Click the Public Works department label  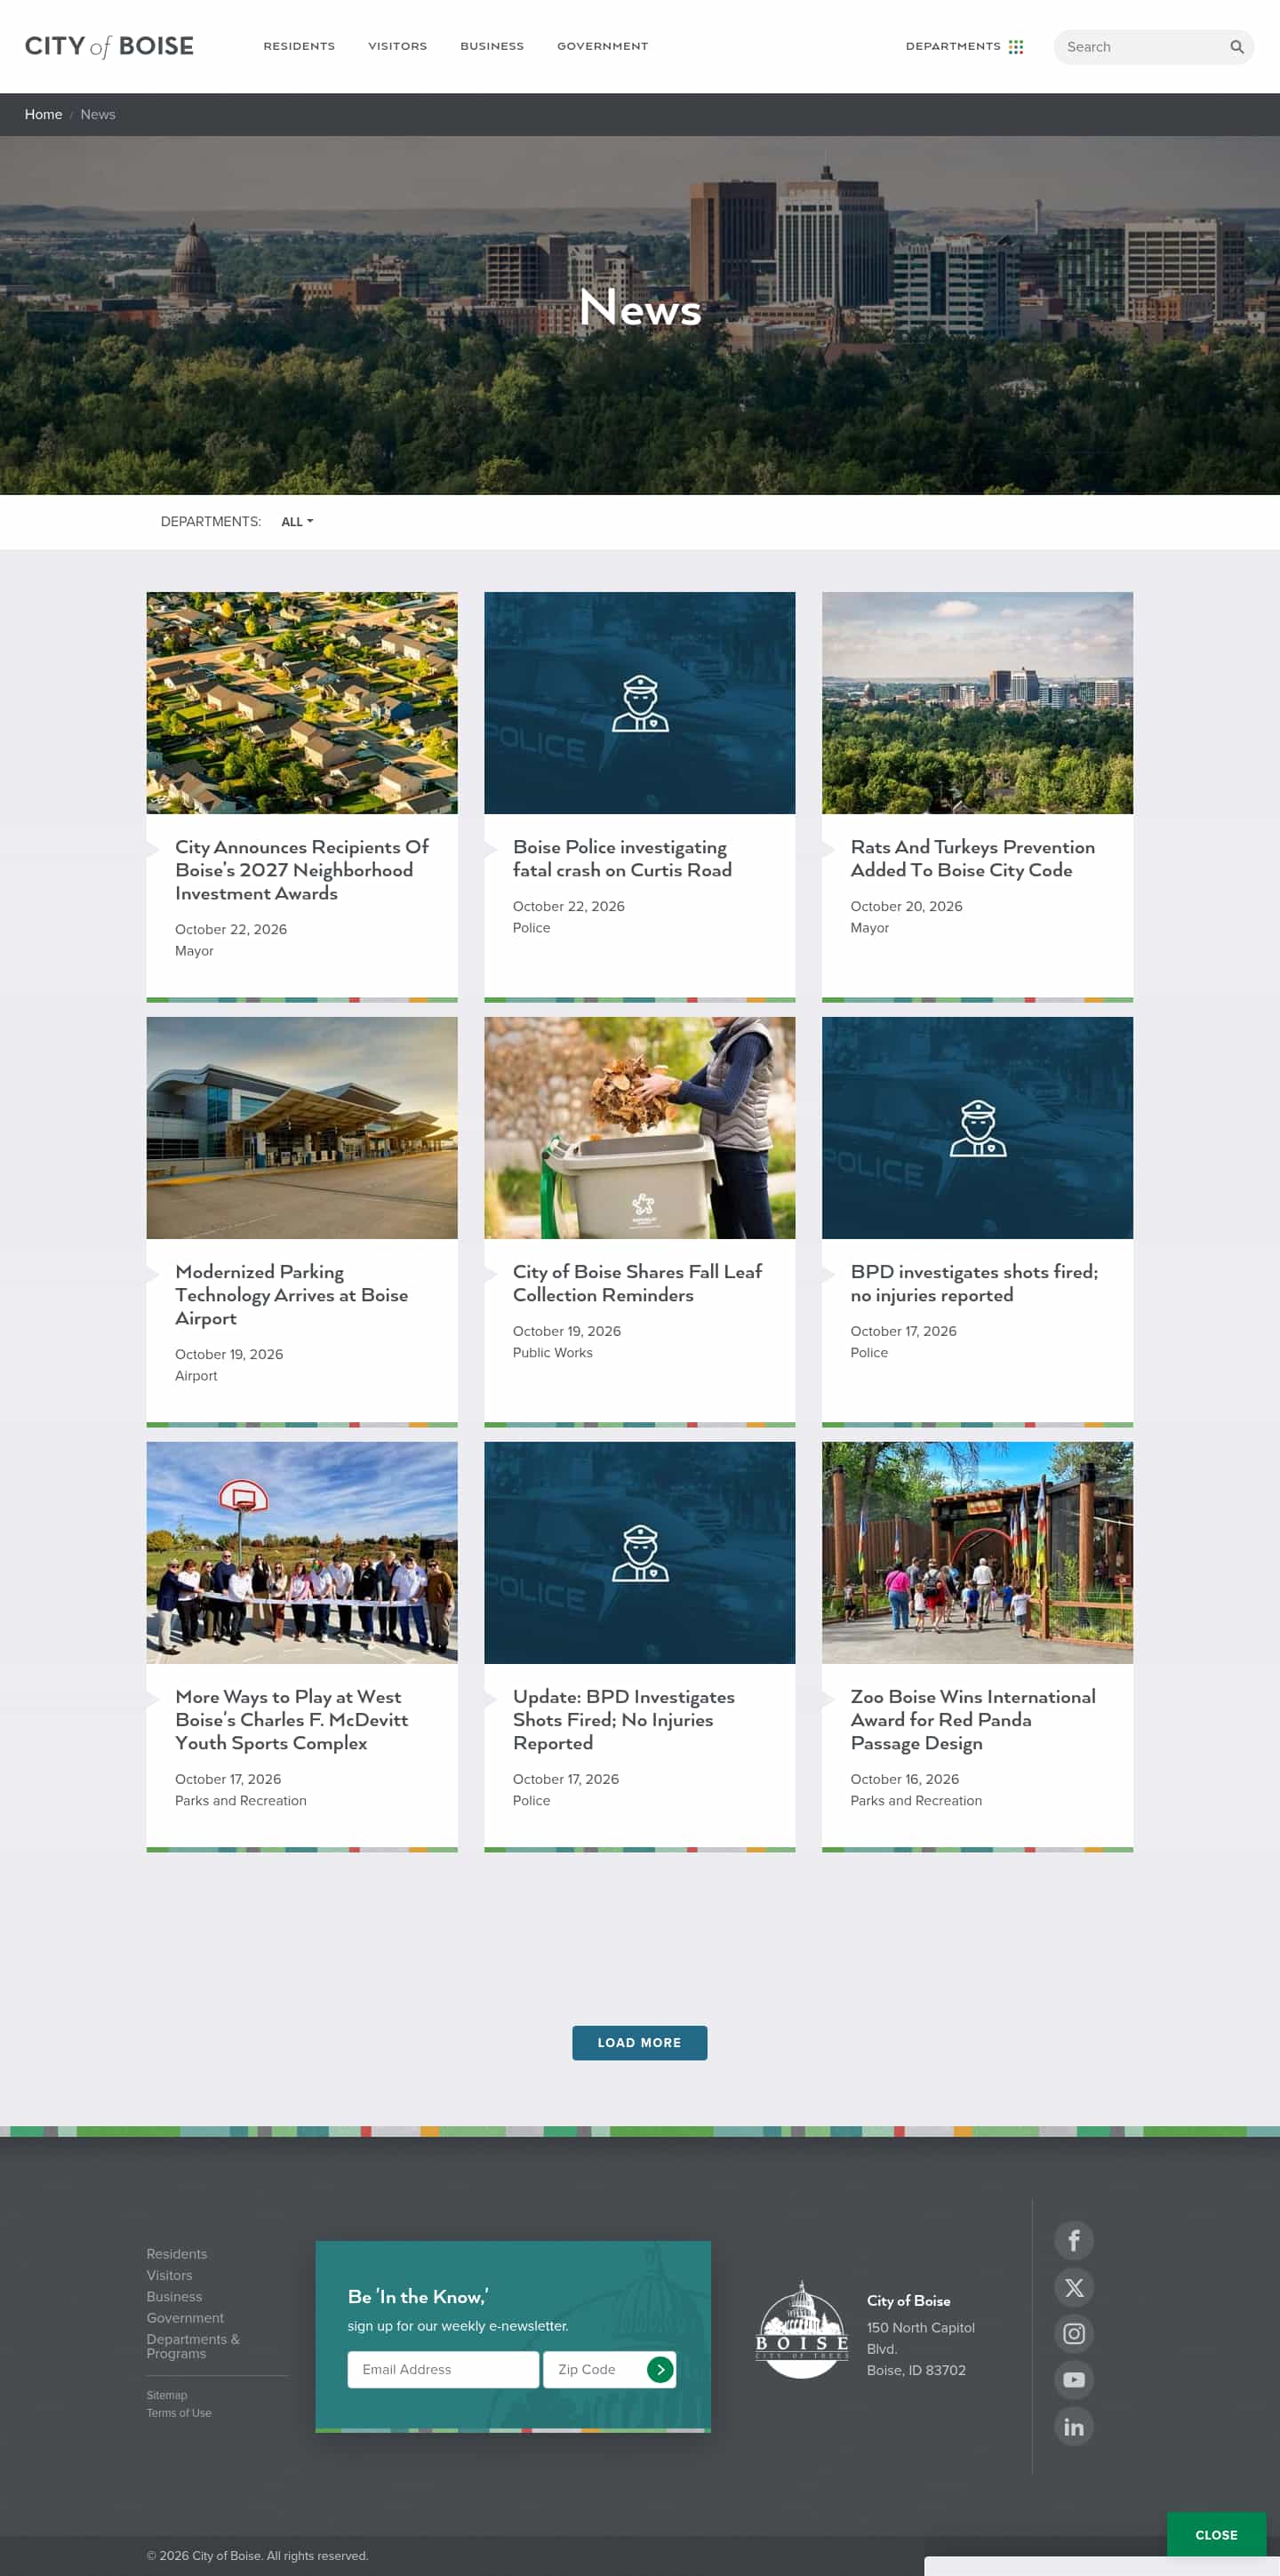coord(553,1353)
